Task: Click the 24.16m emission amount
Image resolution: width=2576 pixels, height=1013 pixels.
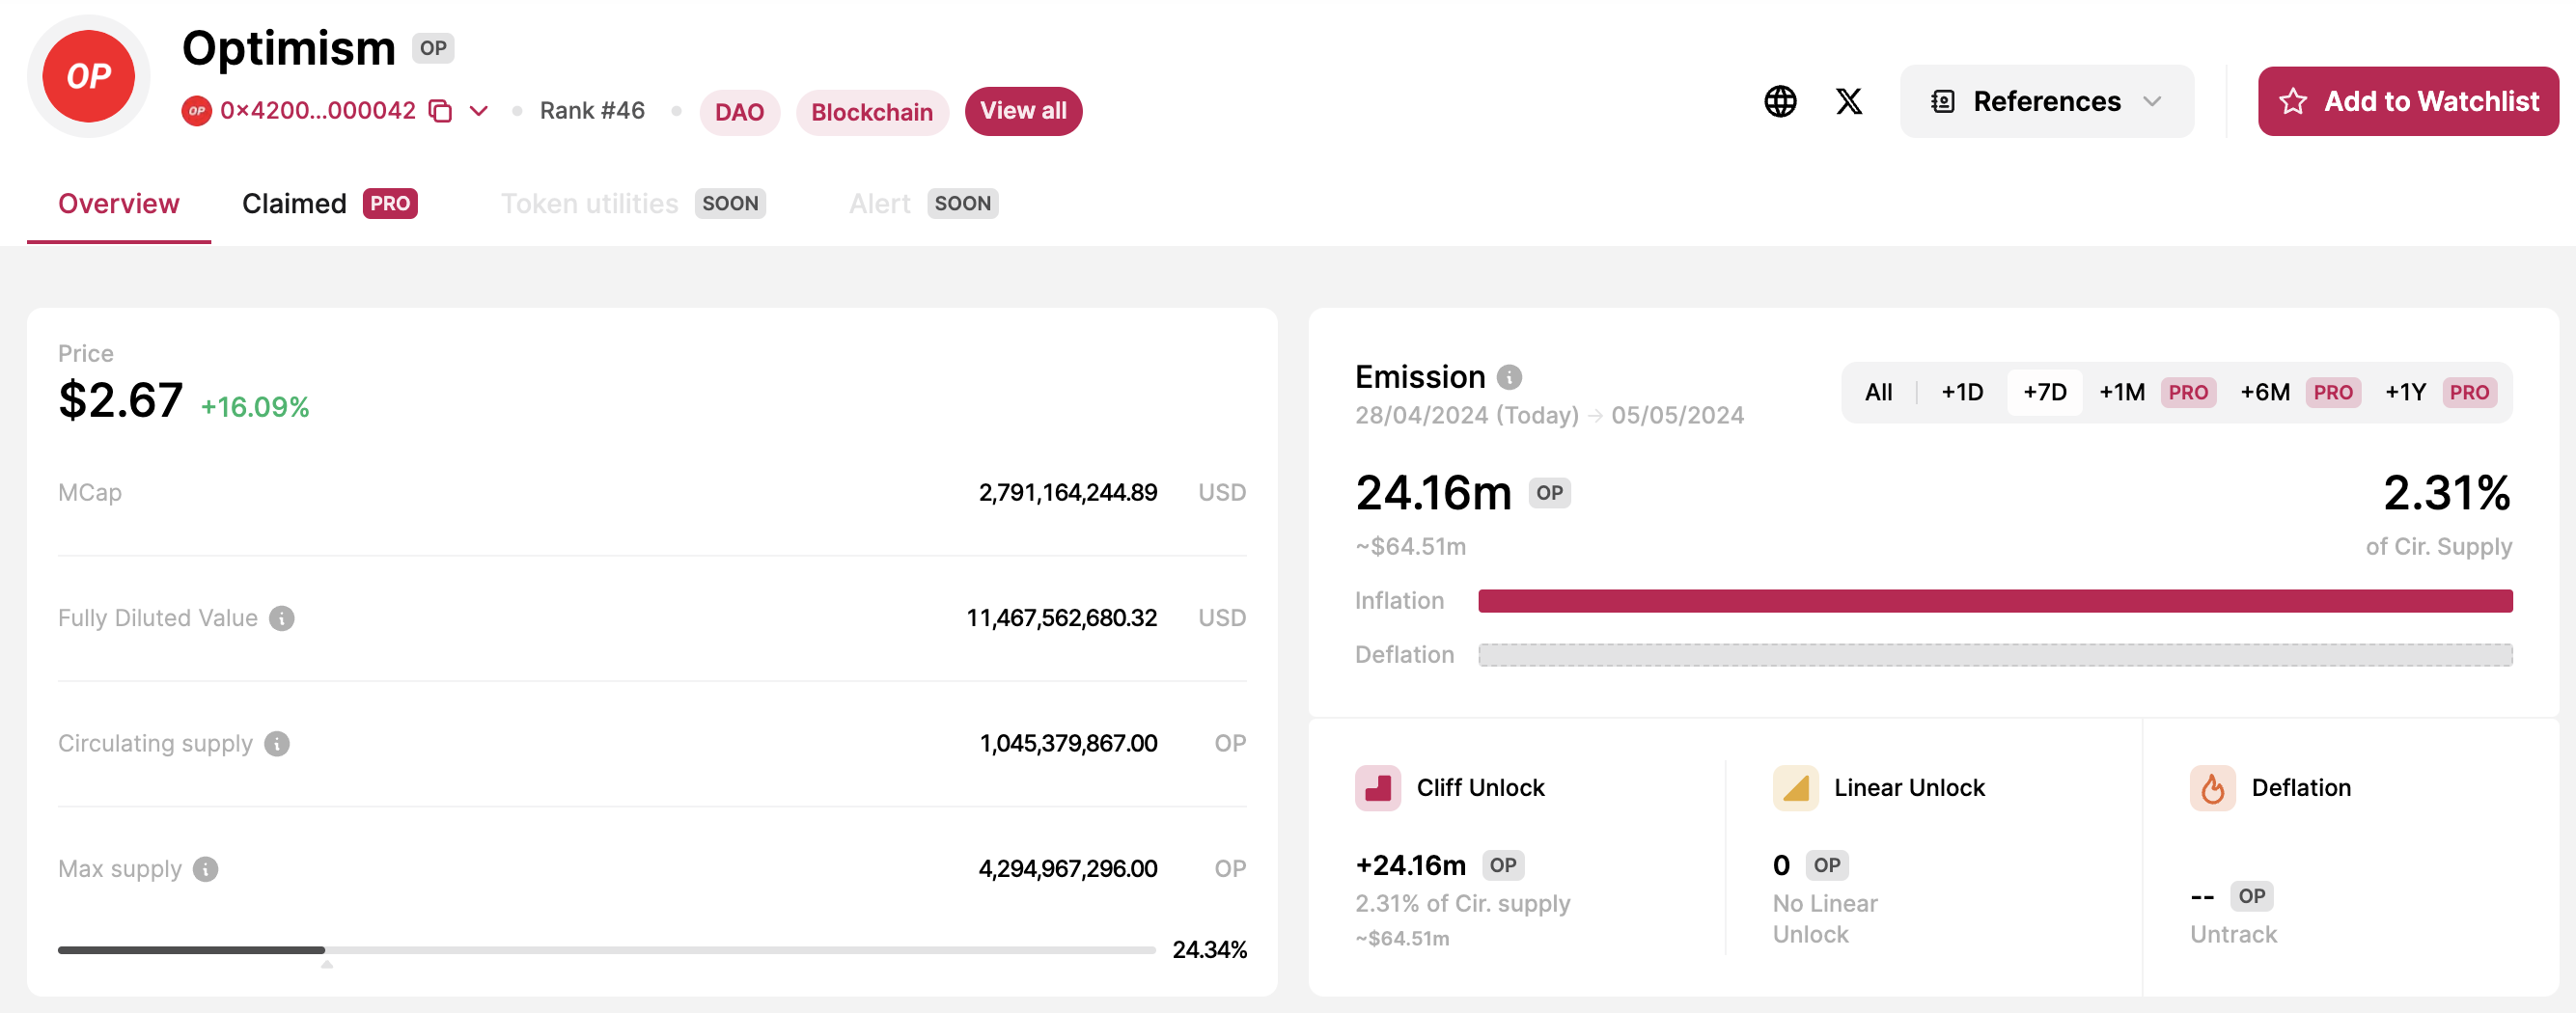Action: coord(1433,492)
